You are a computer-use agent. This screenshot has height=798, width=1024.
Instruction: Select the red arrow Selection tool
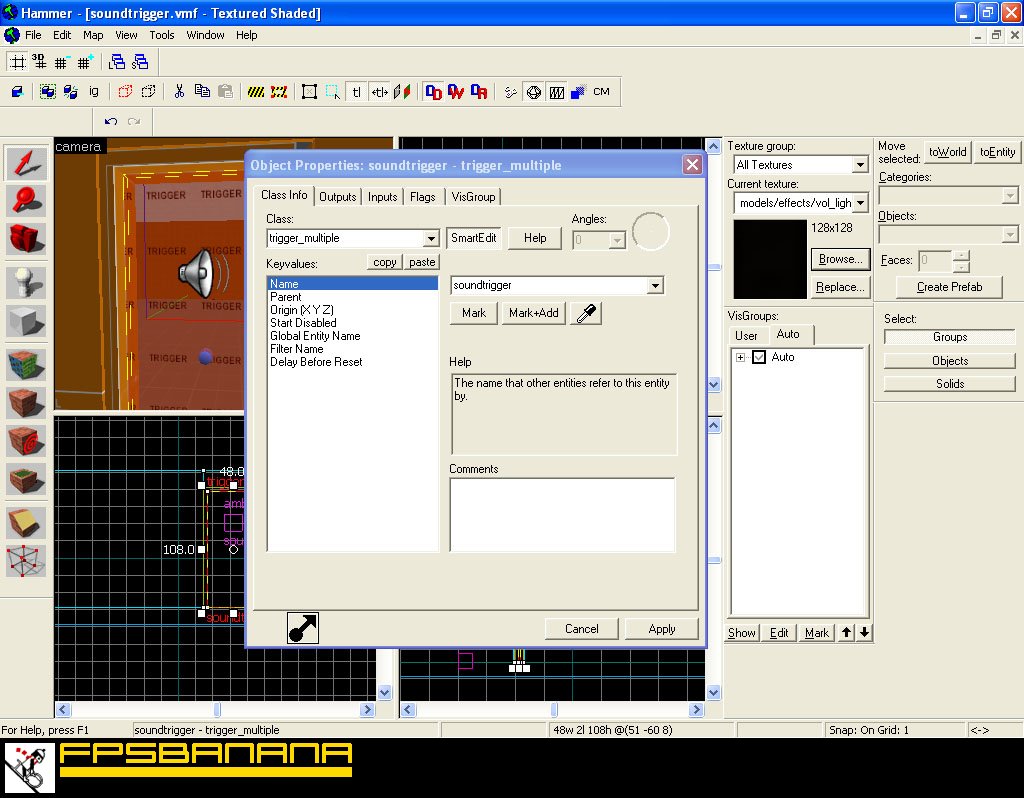pyautogui.click(x=26, y=163)
